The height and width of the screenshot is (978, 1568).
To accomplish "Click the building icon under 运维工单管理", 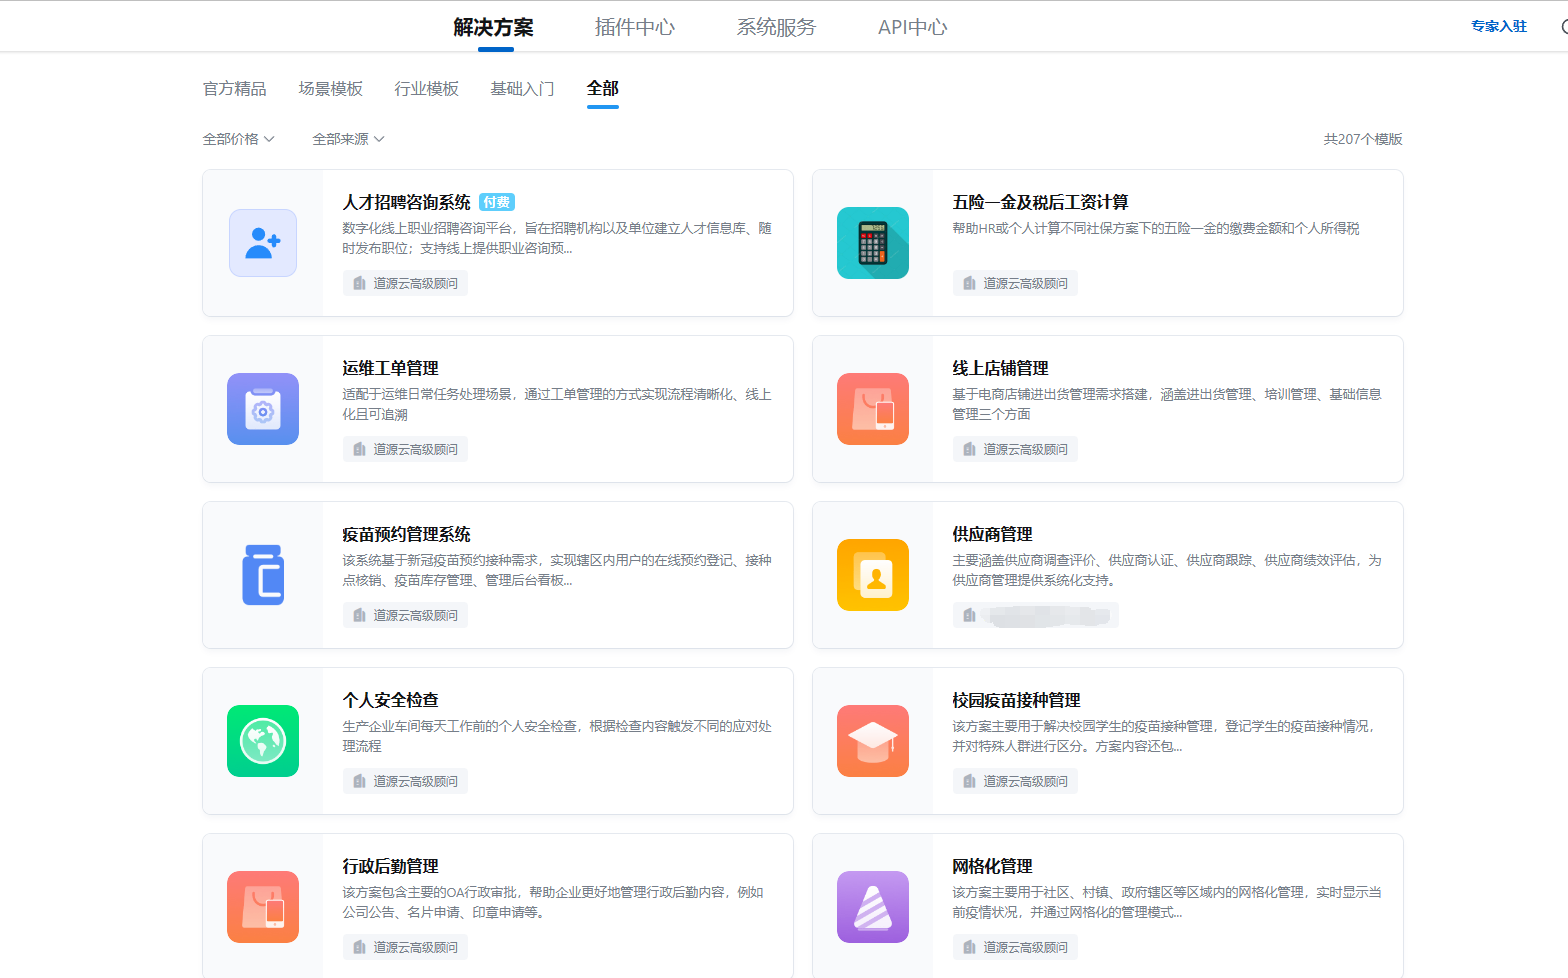I will [x=359, y=450].
